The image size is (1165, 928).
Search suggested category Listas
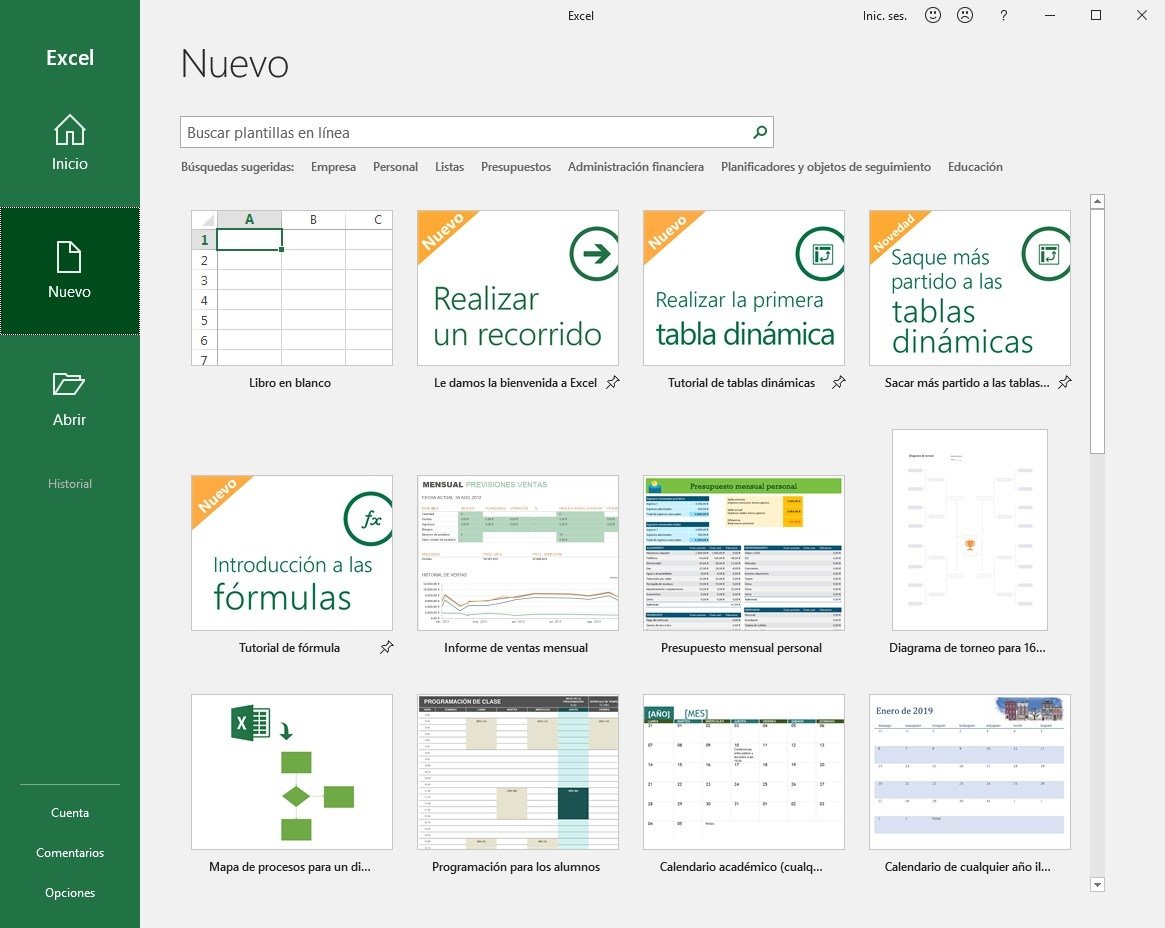tap(450, 167)
